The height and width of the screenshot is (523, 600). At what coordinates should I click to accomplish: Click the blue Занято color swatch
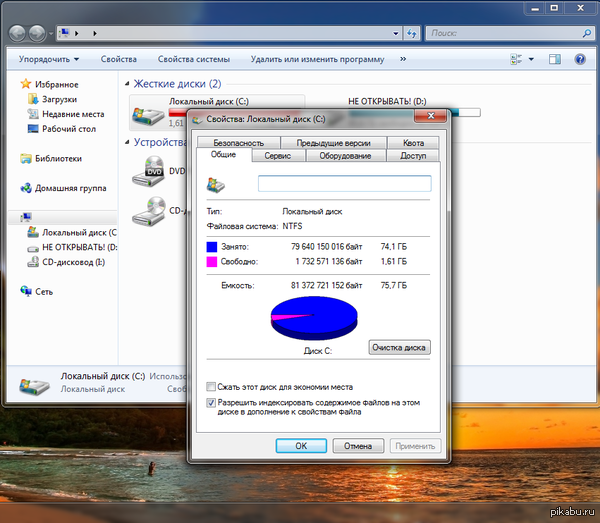[212, 247]
